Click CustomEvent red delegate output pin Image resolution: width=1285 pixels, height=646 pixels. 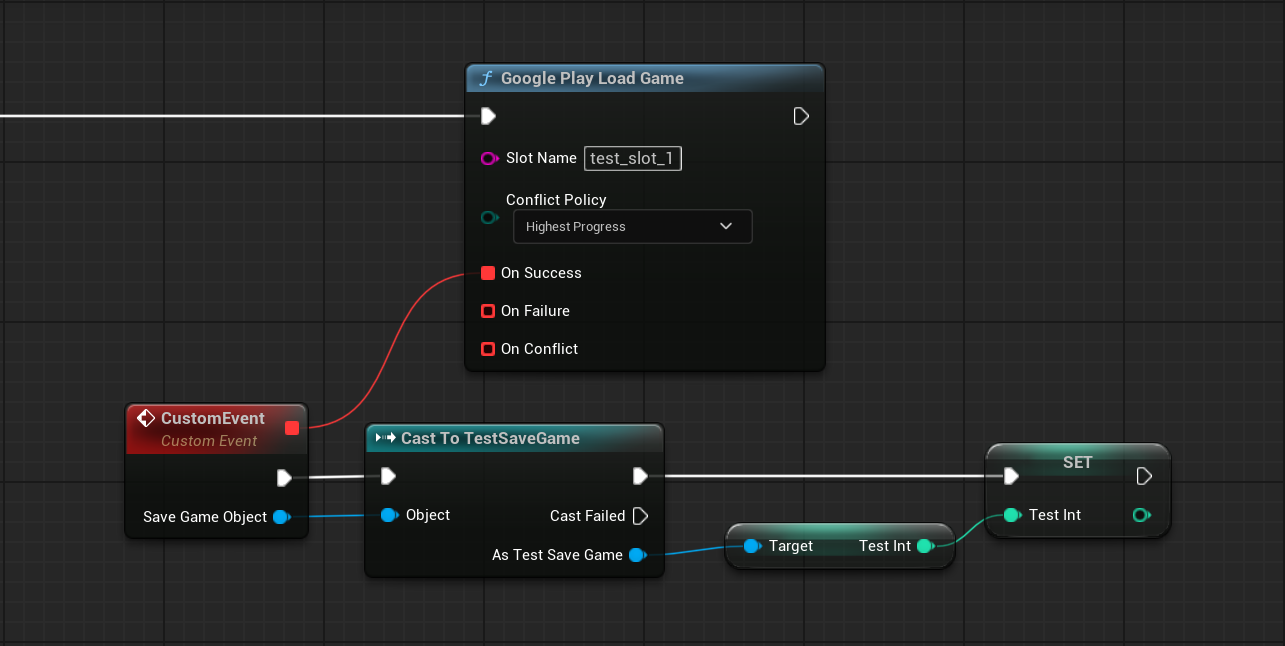(x=292, y=428)
